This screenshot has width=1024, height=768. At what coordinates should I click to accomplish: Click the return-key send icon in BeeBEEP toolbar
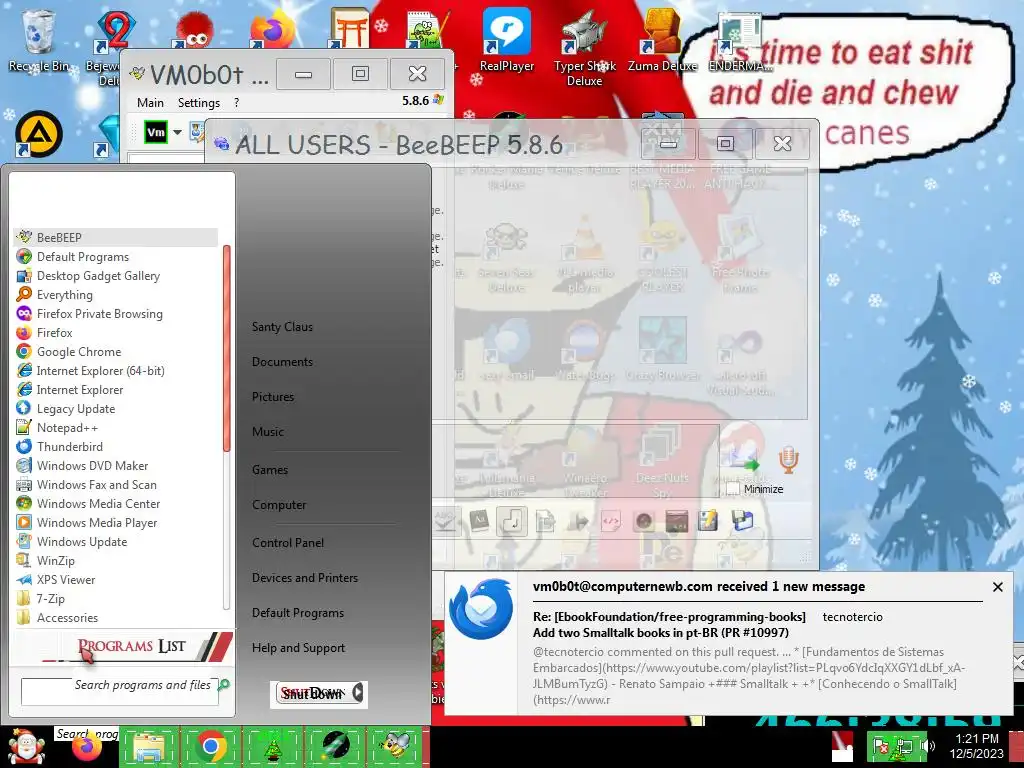point(512,521)
